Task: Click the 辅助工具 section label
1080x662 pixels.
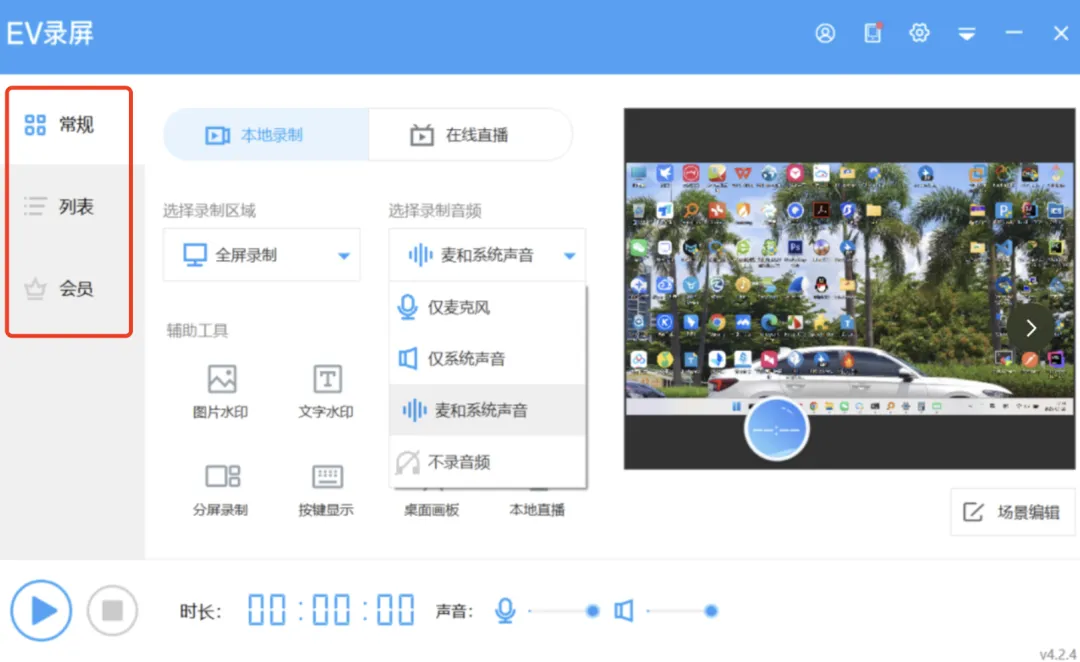Action: [x=197, y=331]
